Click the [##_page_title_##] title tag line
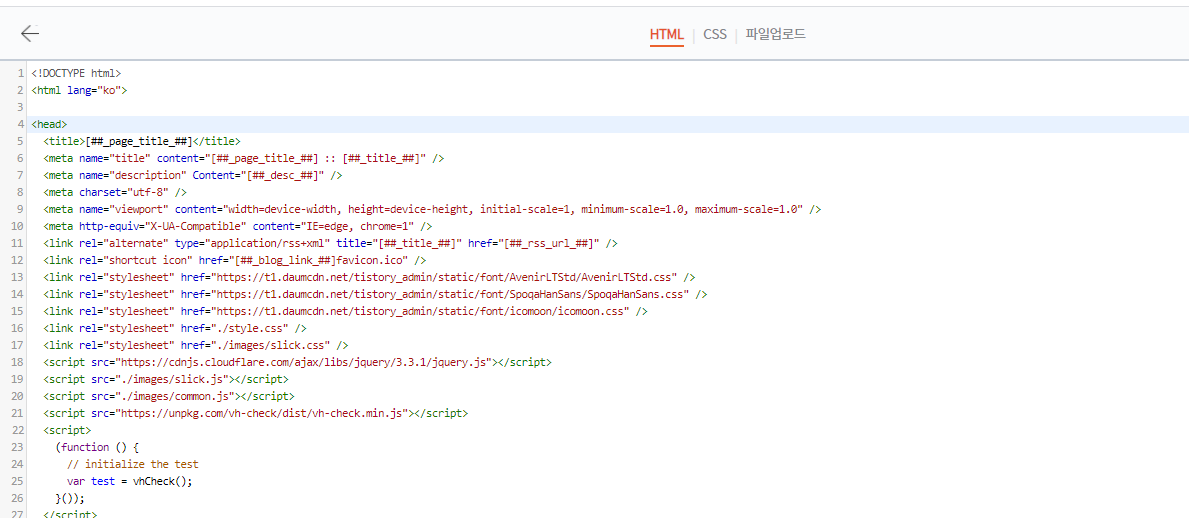Screen dimensions: 1189x518 [142, 141]
